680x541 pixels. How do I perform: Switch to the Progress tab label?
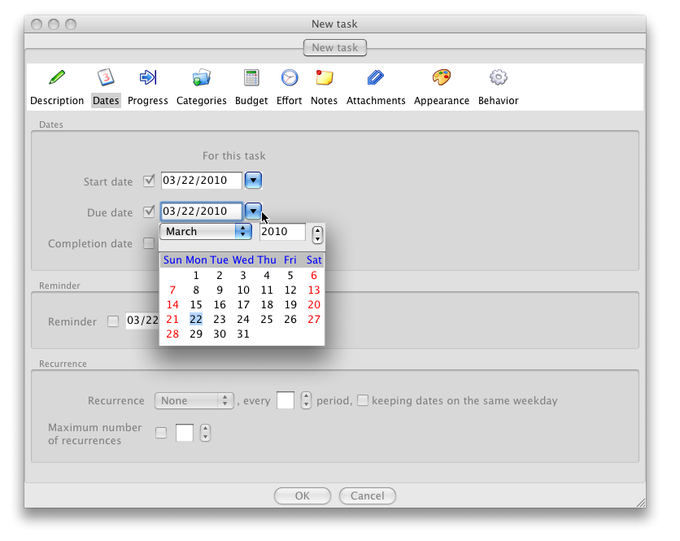[148, 101]
